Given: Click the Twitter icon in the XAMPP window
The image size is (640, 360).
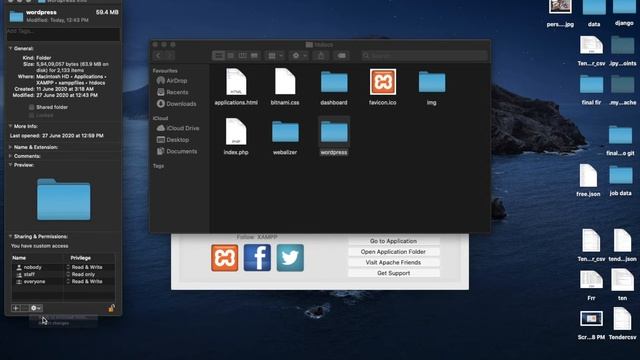Looking at the screenshot, I should coord(290,258).
